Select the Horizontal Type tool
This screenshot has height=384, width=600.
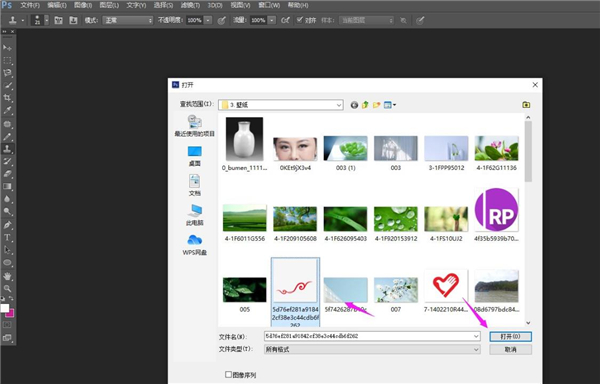click(x=7, y=238)
